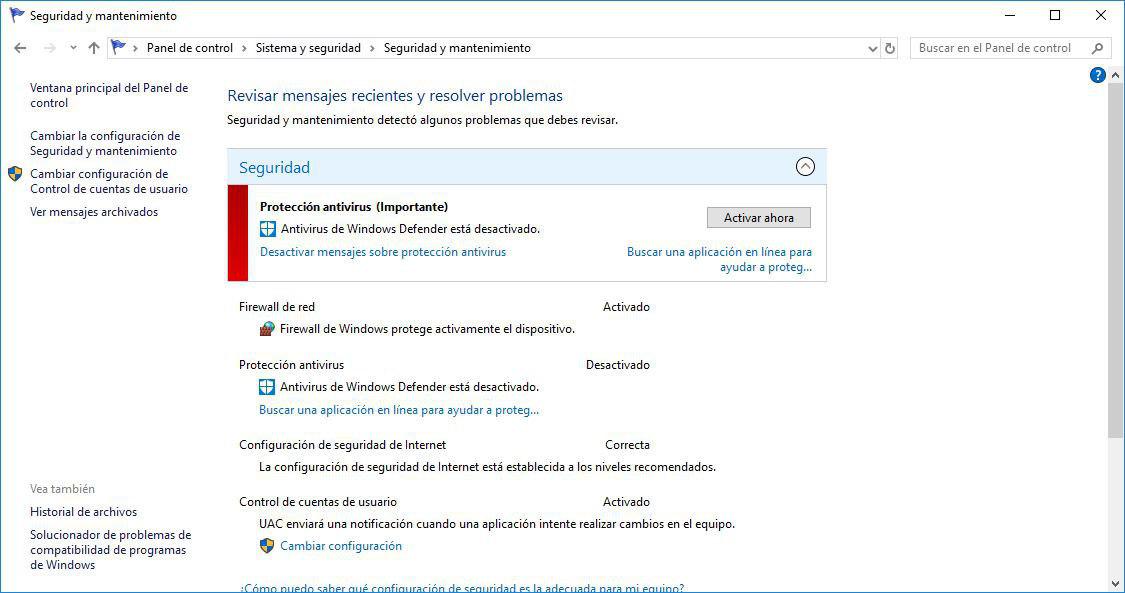Open Ver mensajes archivados
This screenshot has height=593, width=1125.
(x=94, y=212)
